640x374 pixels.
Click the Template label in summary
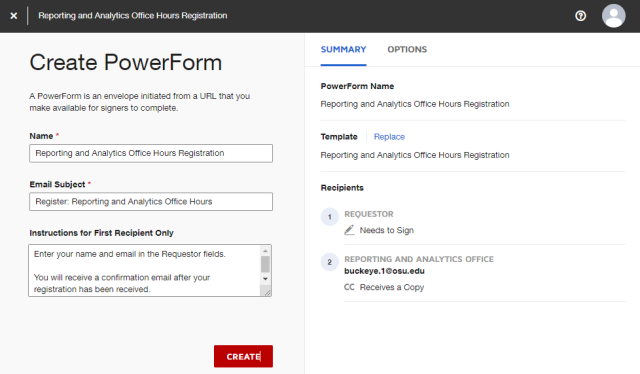(x=339, y=137)
